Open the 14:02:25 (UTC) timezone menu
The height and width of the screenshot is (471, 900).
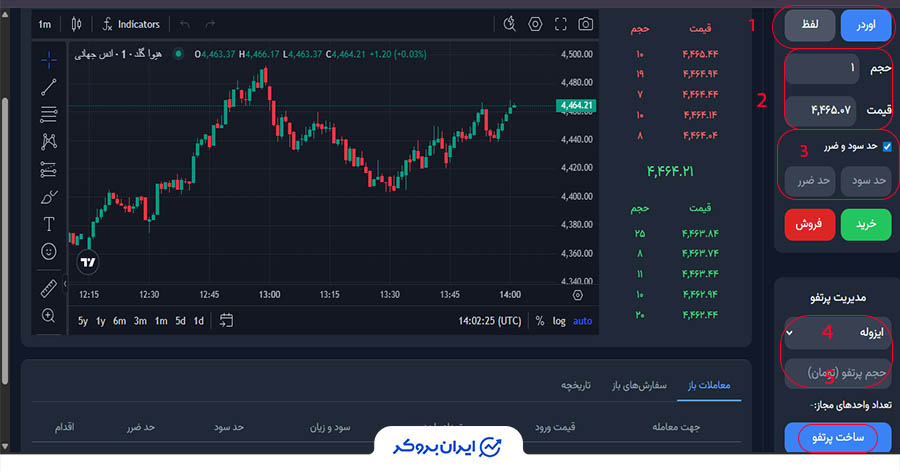[490, 321]
